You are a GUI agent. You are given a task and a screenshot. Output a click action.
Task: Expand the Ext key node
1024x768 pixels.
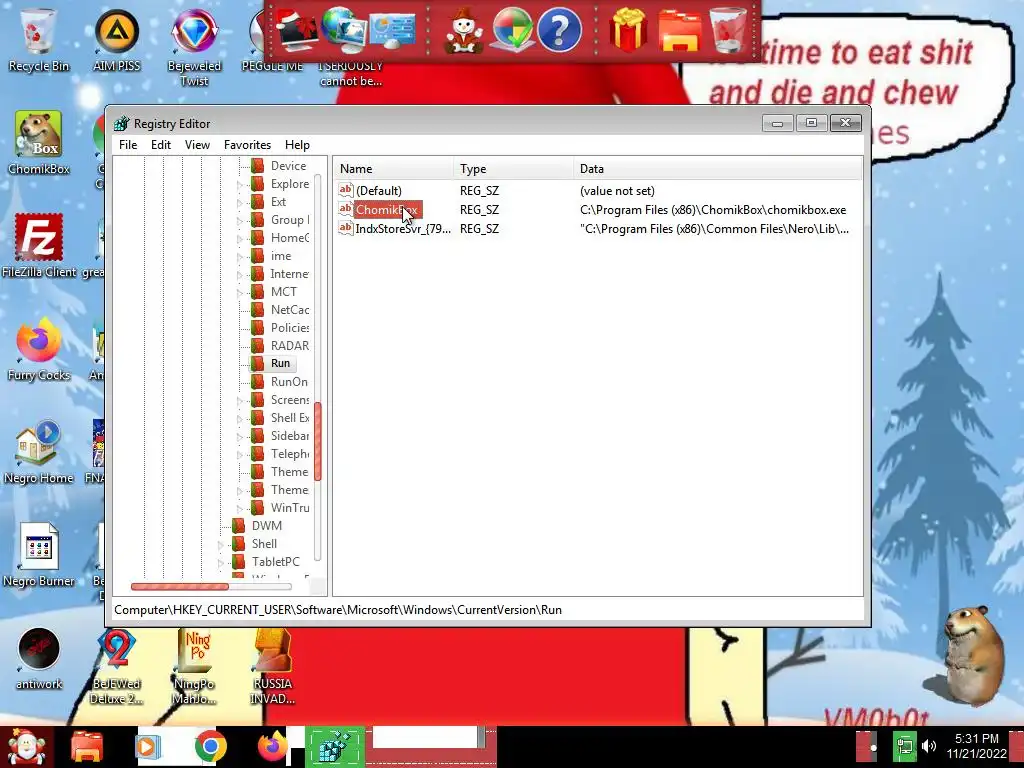tap(240, 203)
